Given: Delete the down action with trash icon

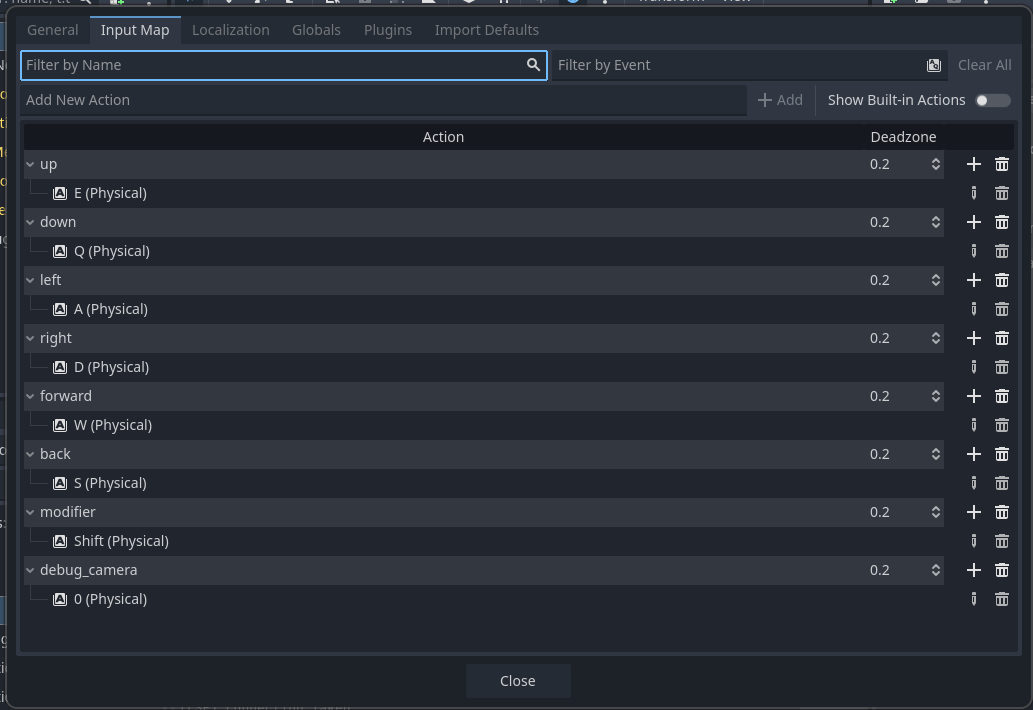Looking at the screenshot, I should click(1001, 222).
